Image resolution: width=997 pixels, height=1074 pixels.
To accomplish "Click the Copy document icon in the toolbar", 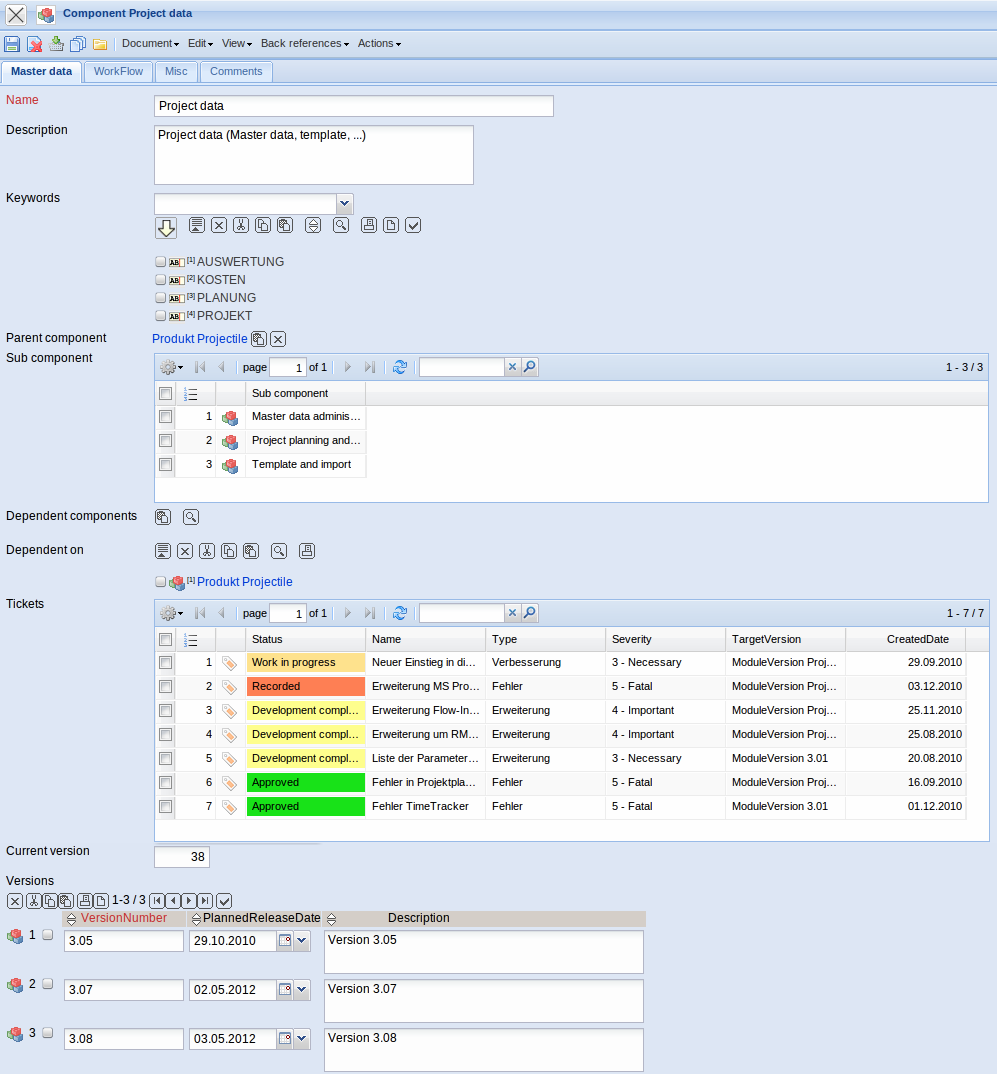I will 78,43.
